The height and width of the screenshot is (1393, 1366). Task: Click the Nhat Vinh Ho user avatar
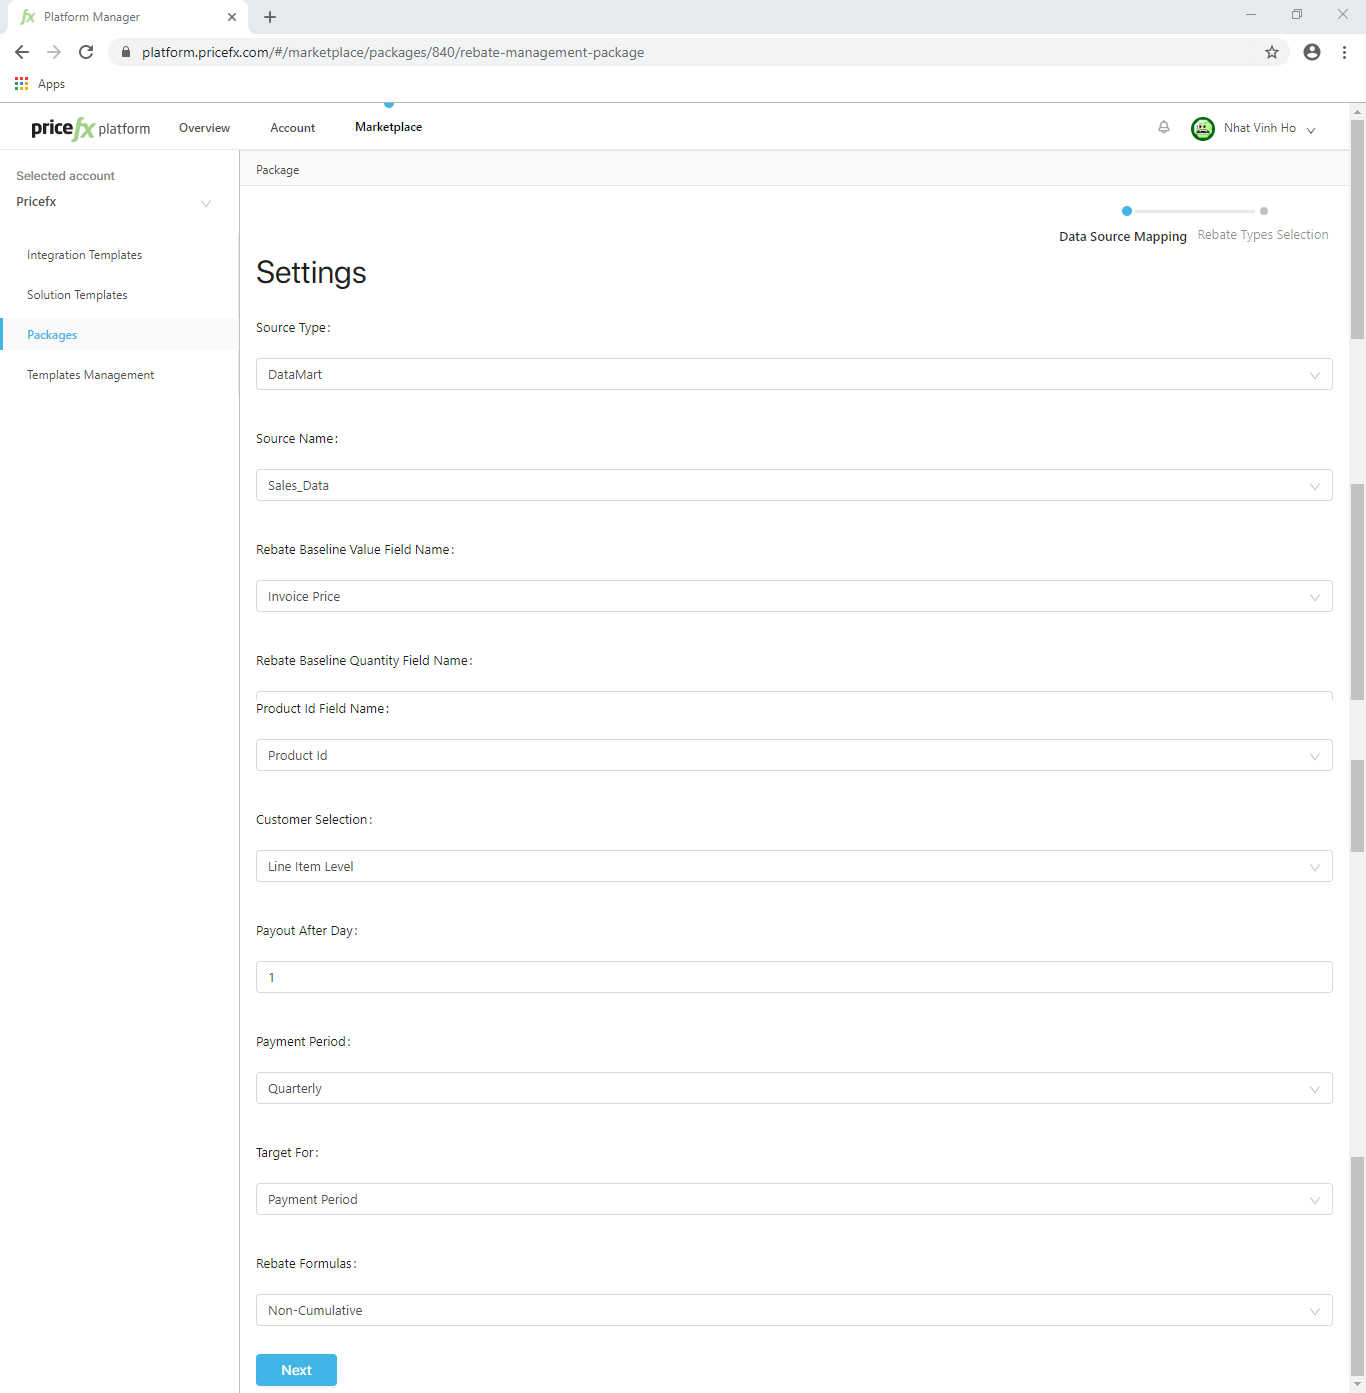(x=1202, y=128)
